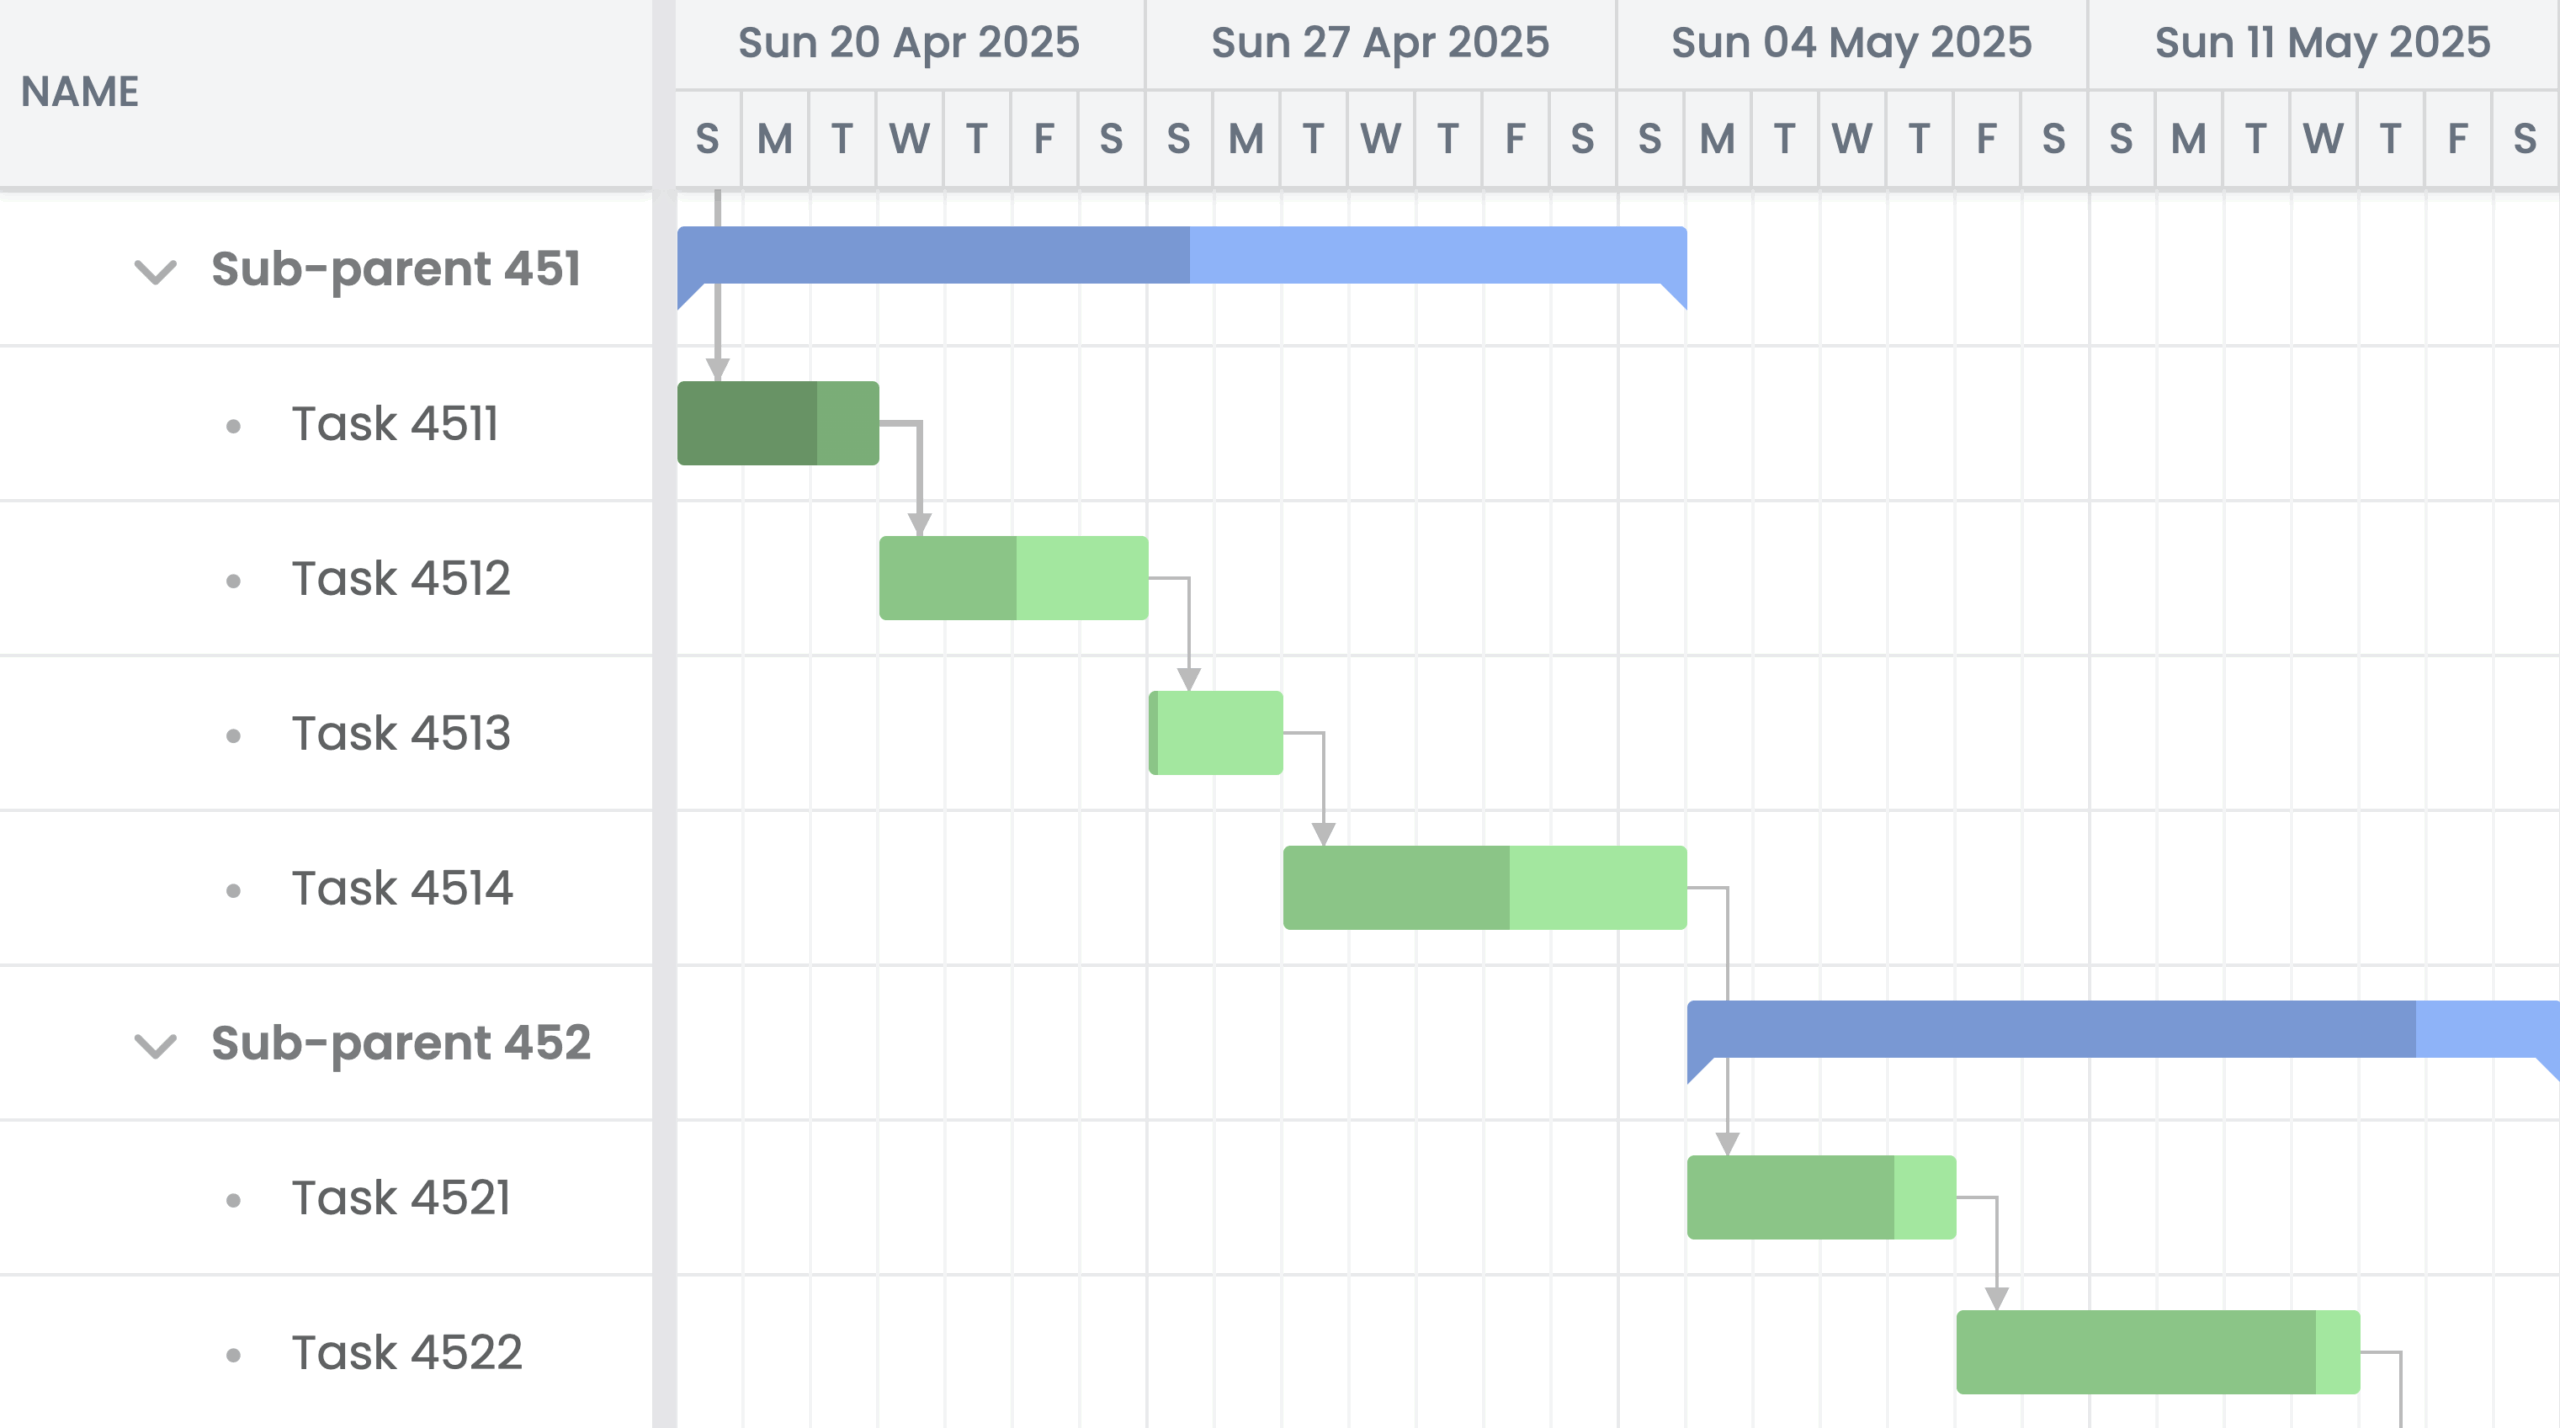Viewport: 2560px width, 1428px height.
Task: Select the Task 4522 row label
Action: click(x=408, y=1352)
